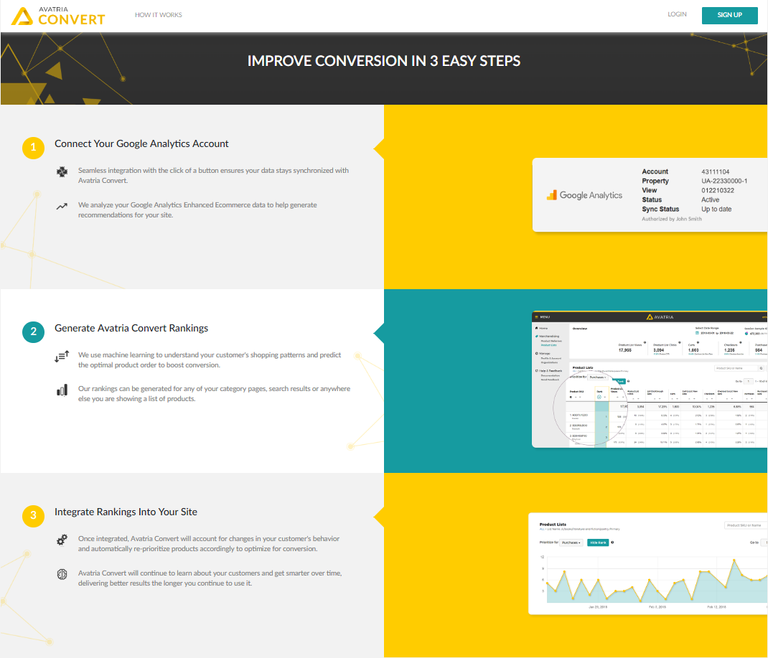Open the How It Works page
The image size is (768, 658).
(x=158, y=15)
